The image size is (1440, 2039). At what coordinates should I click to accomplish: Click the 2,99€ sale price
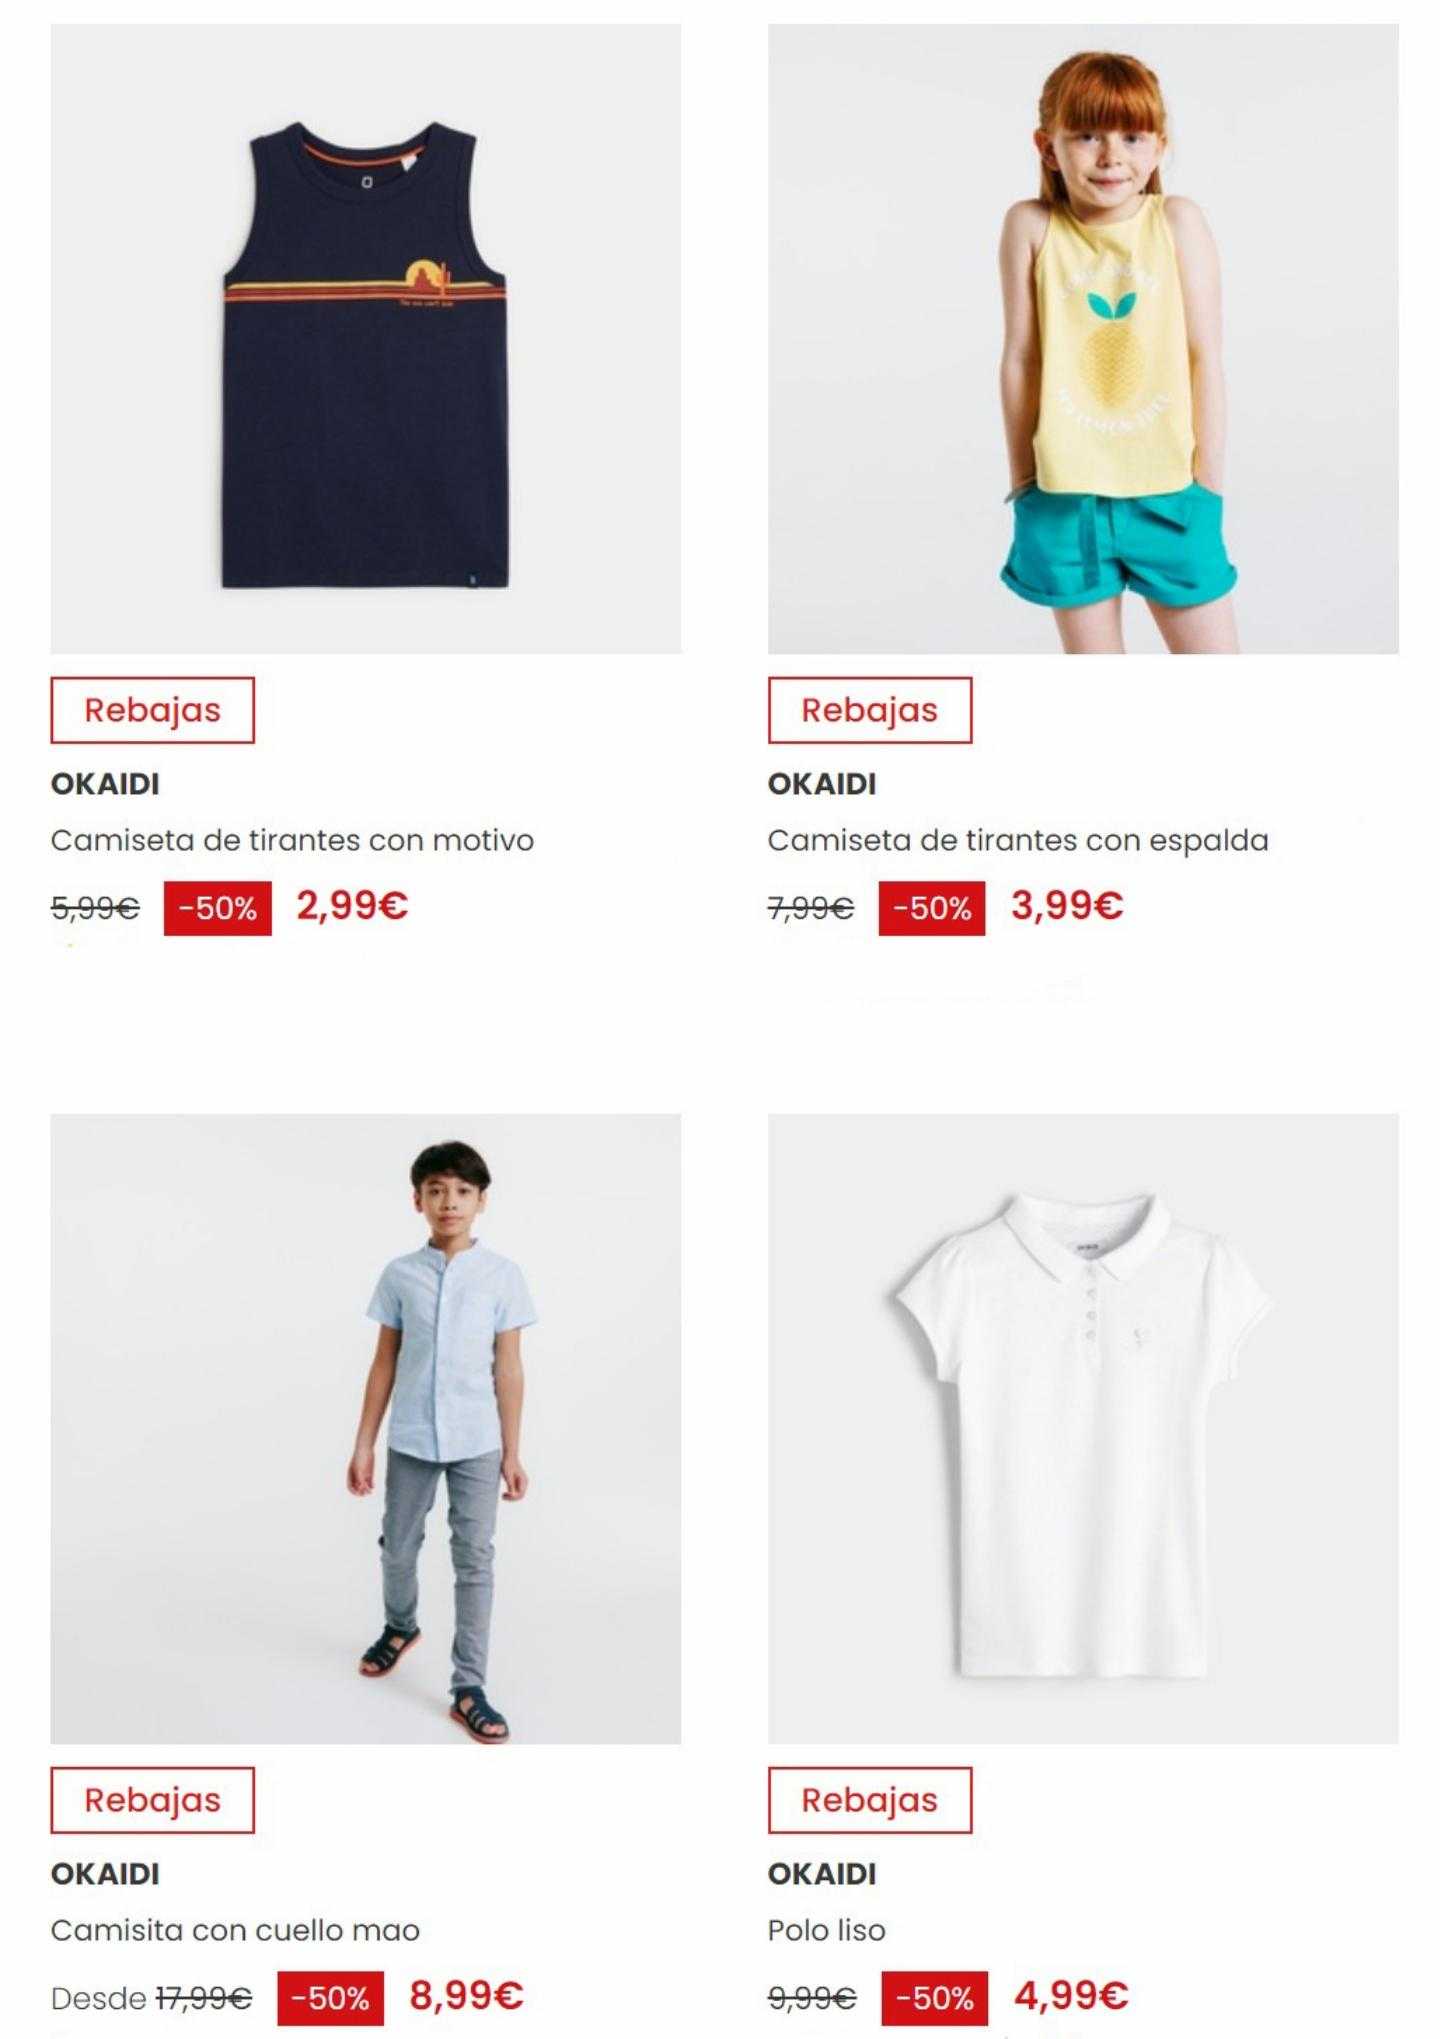pyautogui.click(x=352, y=906)
